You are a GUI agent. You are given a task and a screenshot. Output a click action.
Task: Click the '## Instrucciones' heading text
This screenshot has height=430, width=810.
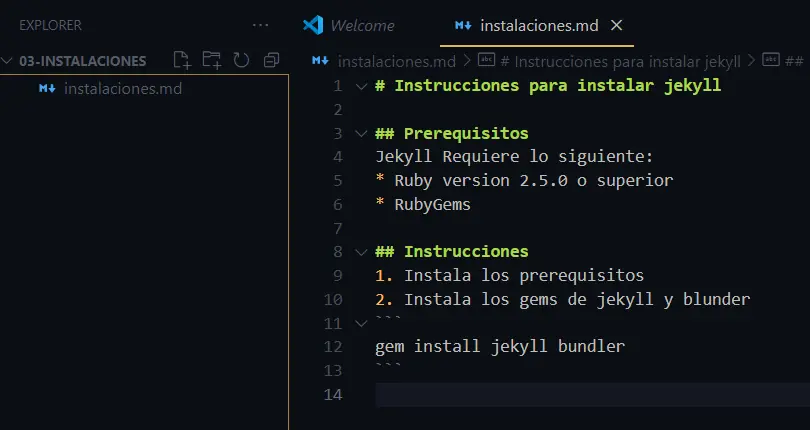click(451, 252)
